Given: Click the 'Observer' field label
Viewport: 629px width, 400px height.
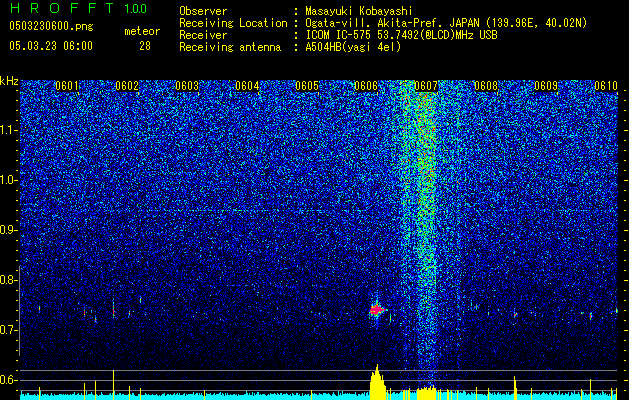Looking at the screenshot, I should click(203, 11).
